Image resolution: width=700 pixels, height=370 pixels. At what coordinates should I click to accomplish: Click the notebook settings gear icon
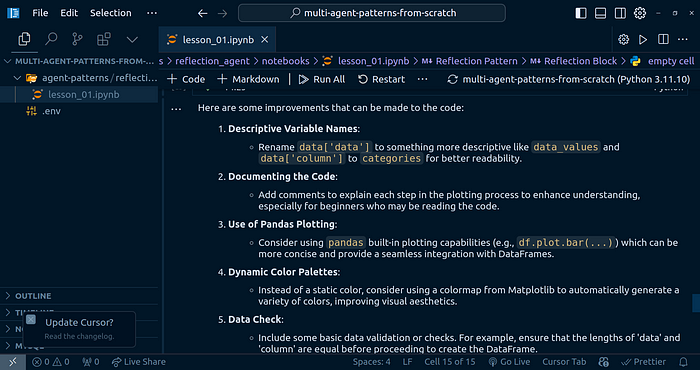623,40
